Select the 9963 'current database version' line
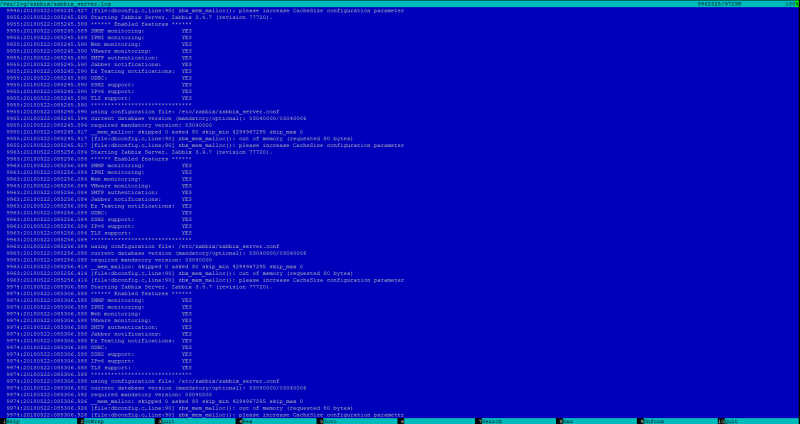Image resolution: width=800 pixels, height=424 pixels. coord(157,253)
